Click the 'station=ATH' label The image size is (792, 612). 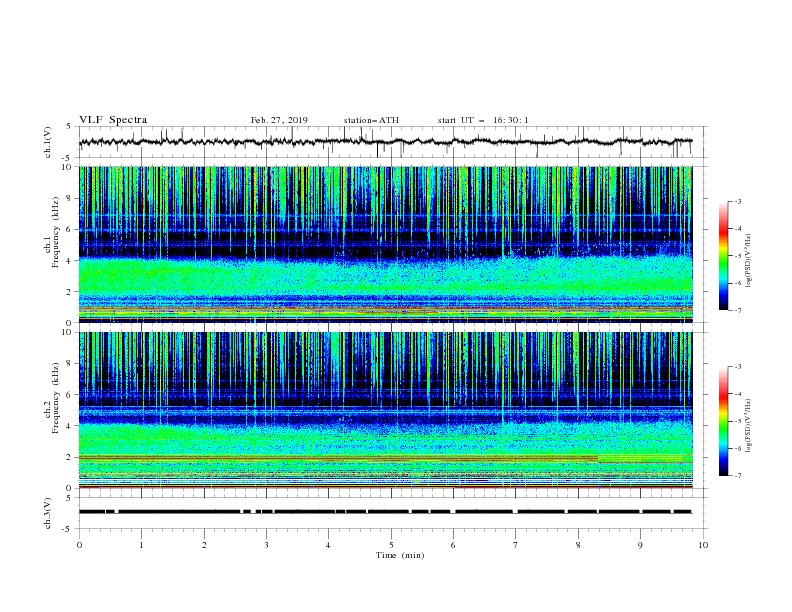tap(371, 120)
